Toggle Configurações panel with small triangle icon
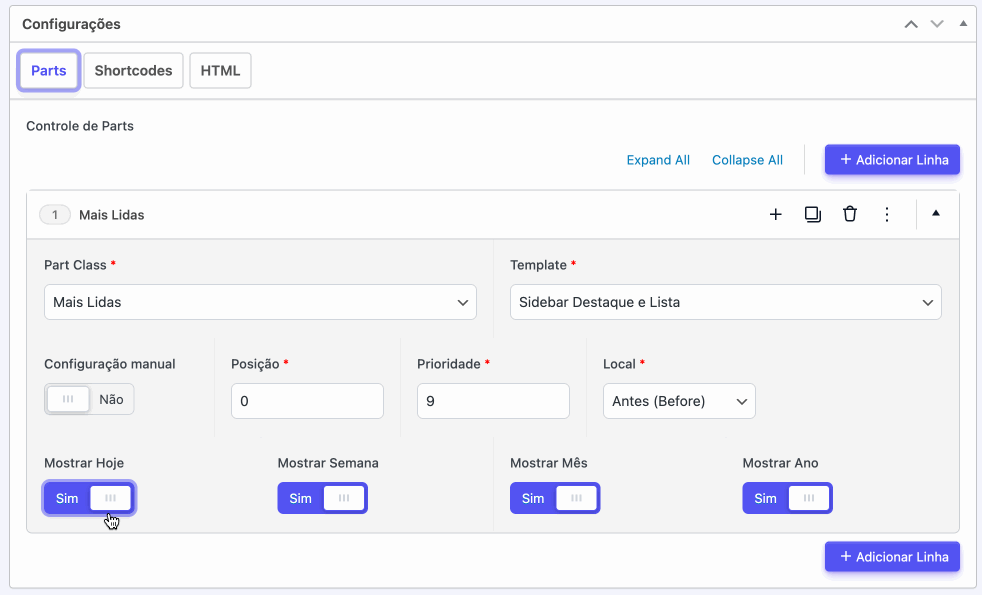This screenshot has width=982, height=595. (963, 23)
